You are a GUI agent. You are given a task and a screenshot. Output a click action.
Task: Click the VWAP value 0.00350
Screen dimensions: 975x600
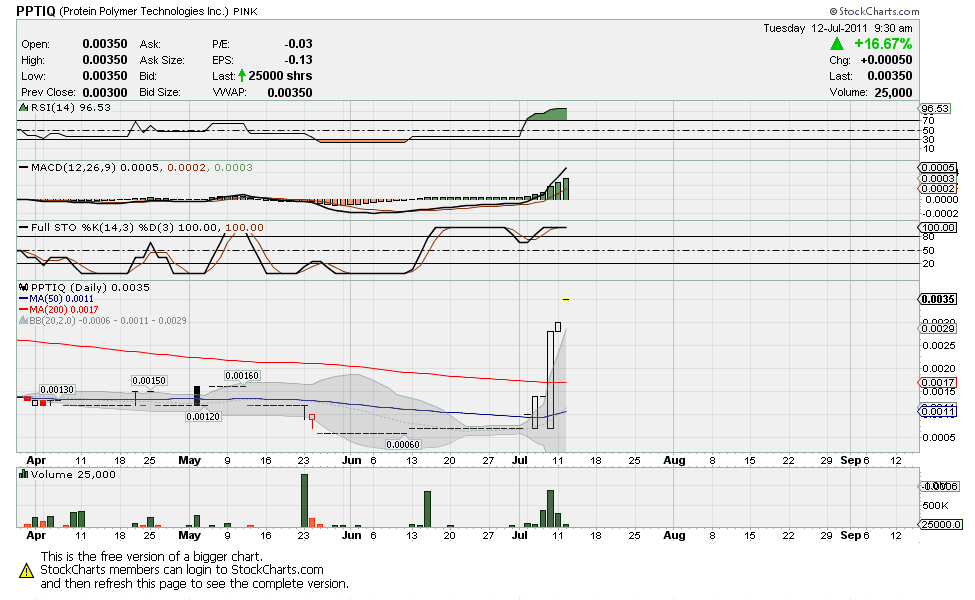290,92
